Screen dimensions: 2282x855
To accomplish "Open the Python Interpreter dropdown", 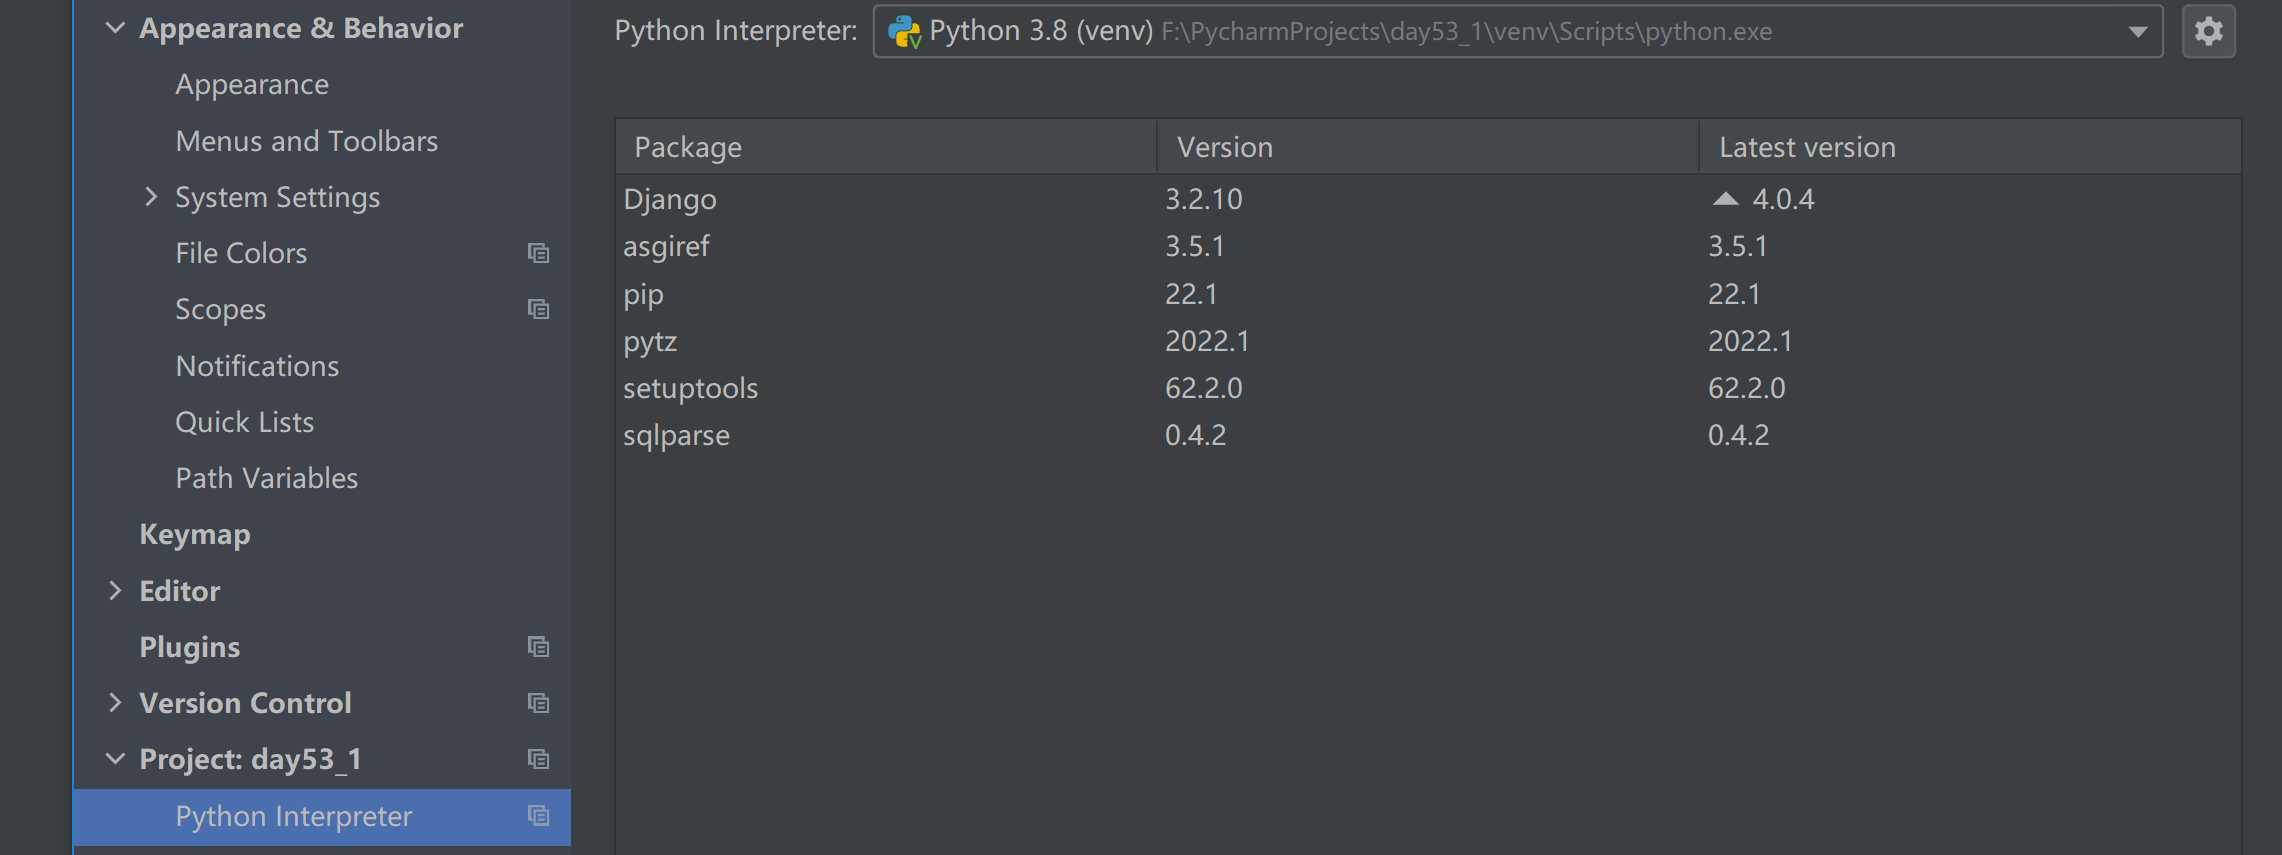I will pos(2137,32).
